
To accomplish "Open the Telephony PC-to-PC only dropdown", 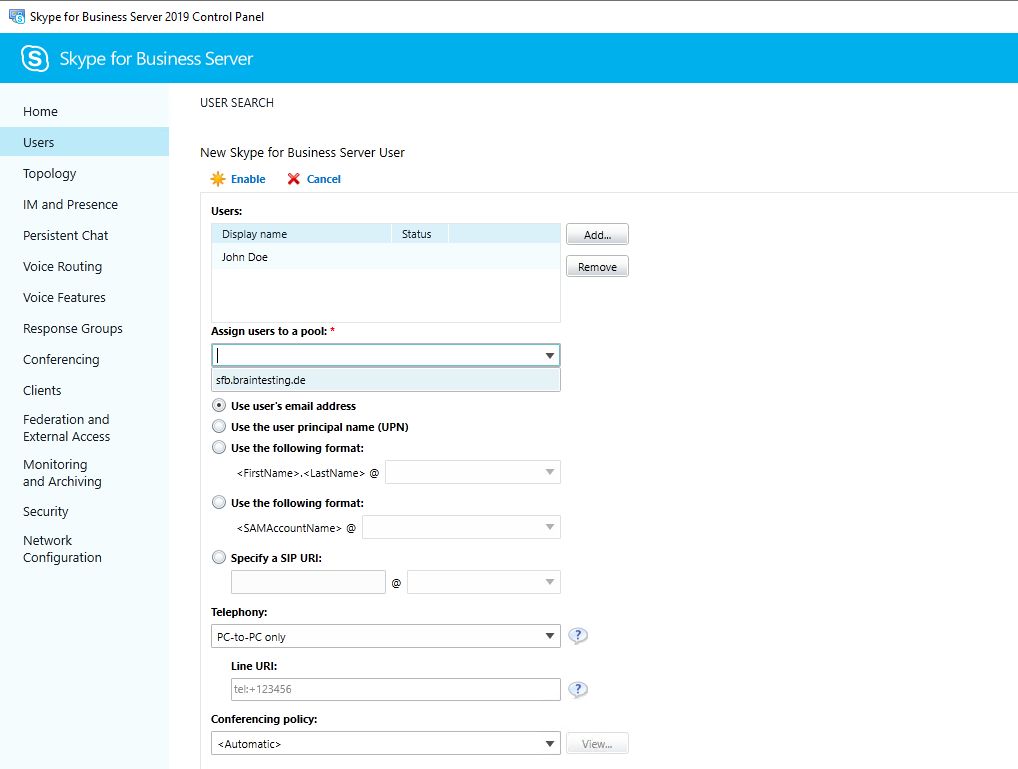I will point(549,637).
